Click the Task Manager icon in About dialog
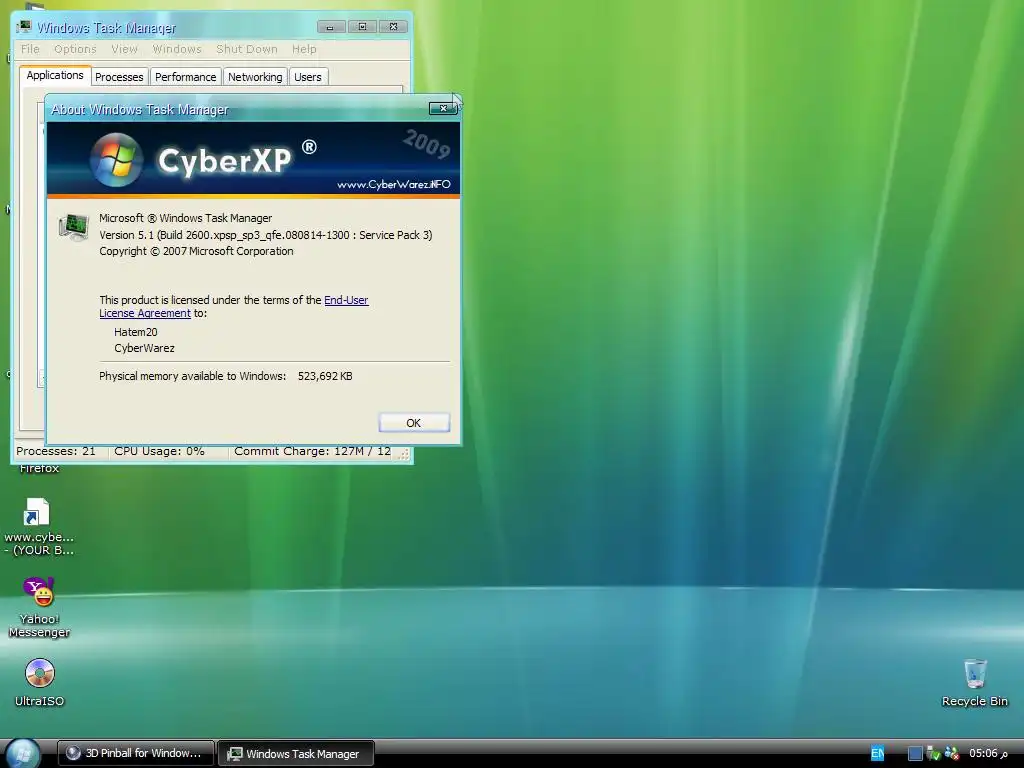 click(74, 227)
